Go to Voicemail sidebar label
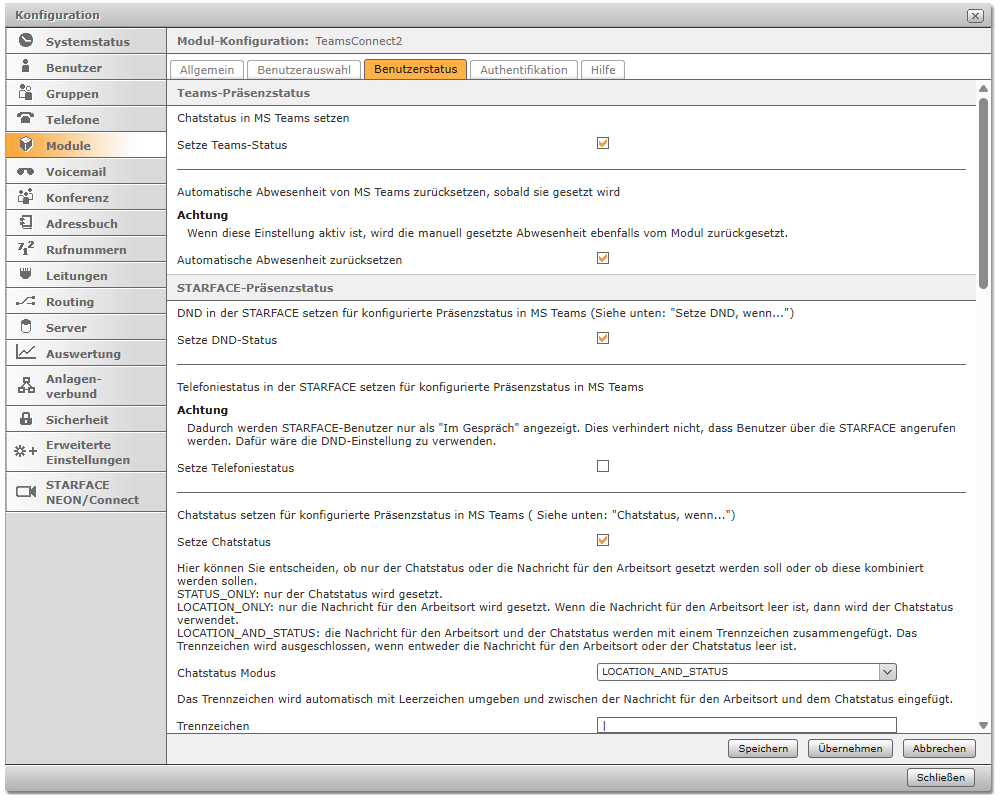 click(x=76, y=172)
